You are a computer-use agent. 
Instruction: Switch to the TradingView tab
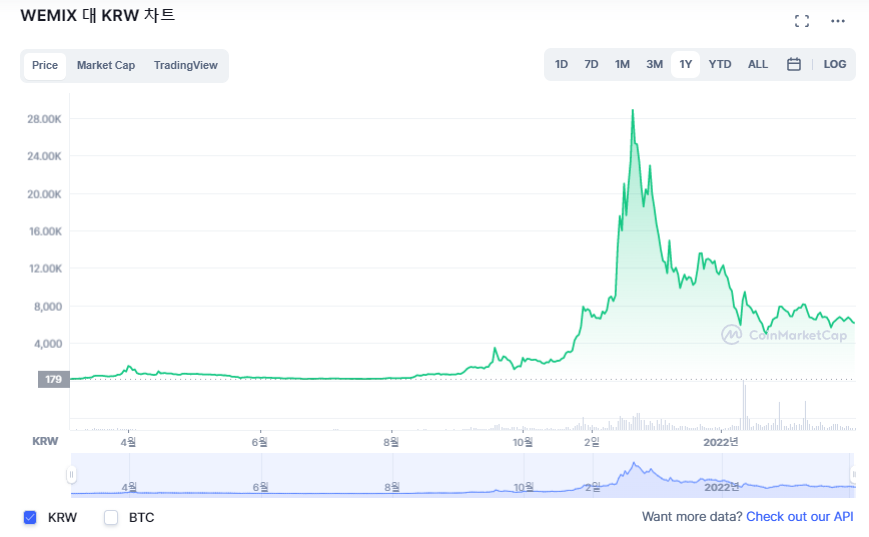[186, 65]
